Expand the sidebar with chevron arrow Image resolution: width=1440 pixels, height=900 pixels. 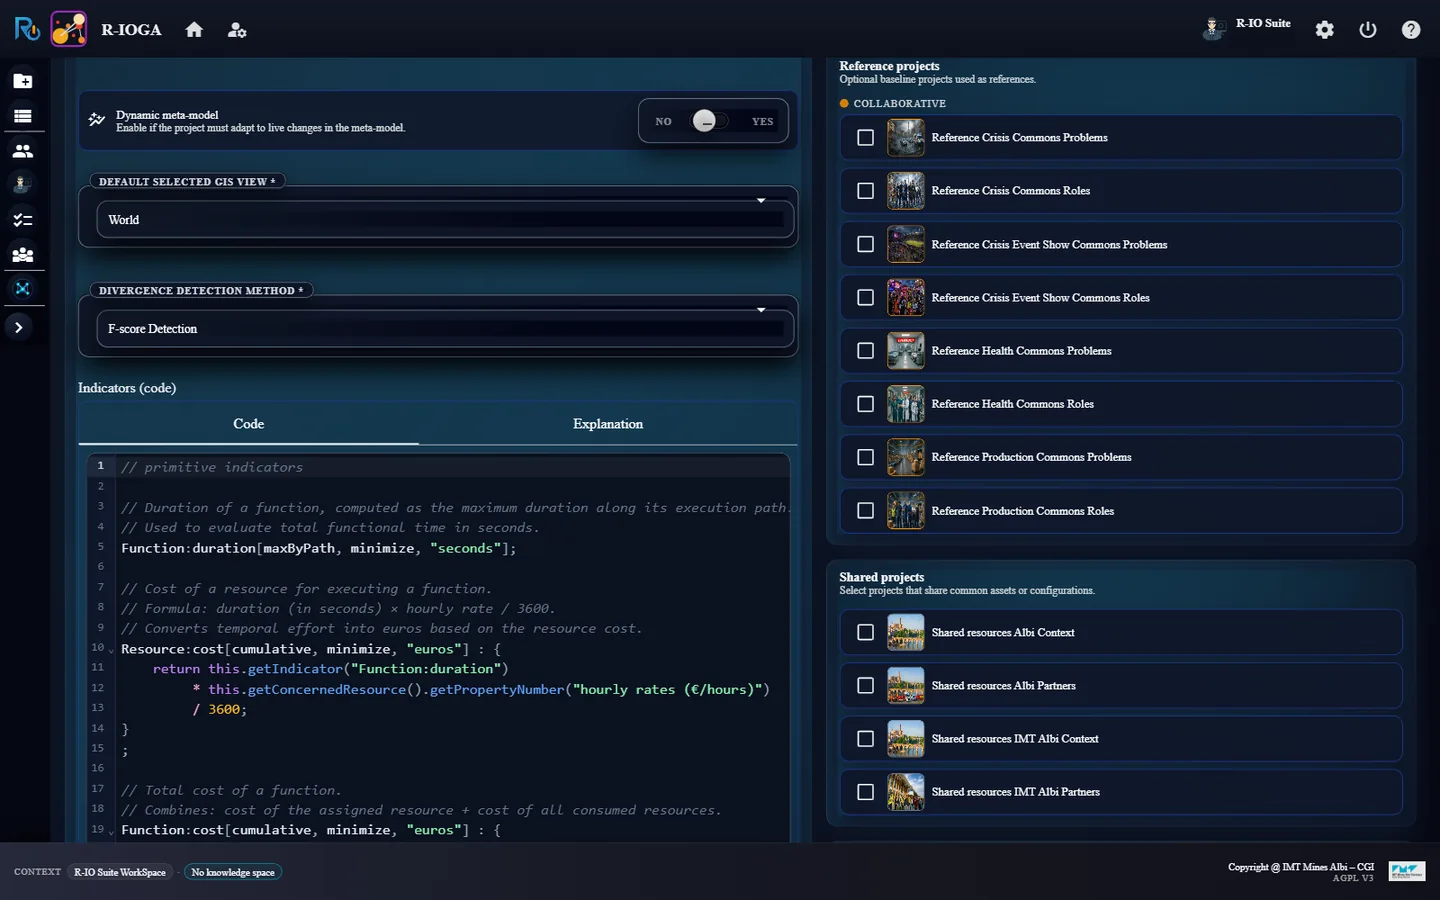(x=19, y=327)
